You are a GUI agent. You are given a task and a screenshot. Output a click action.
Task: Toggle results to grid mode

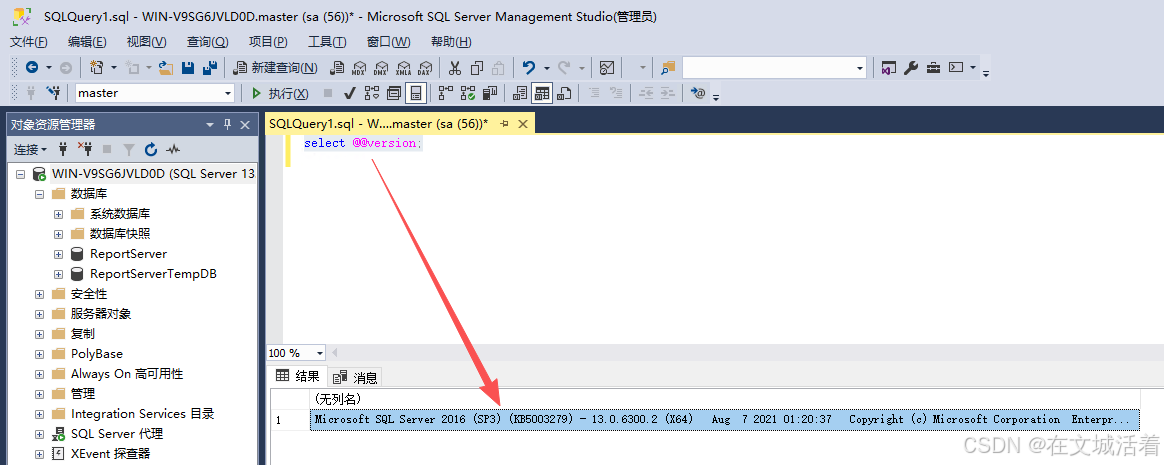tap(543, 93)
